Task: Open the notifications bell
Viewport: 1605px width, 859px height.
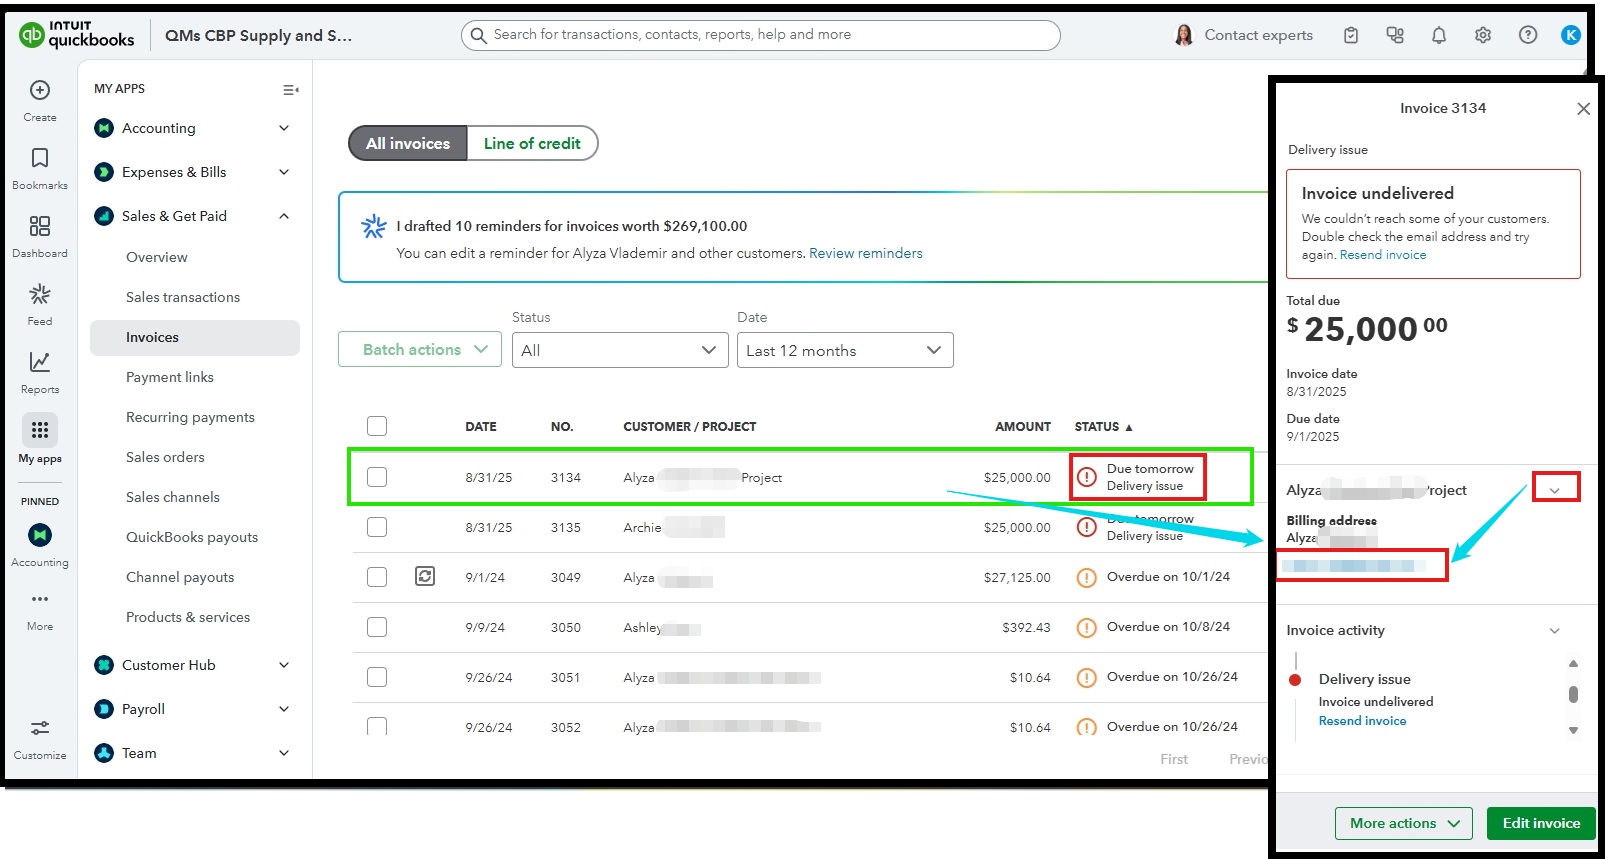Action: click(x=1439, y=35)
